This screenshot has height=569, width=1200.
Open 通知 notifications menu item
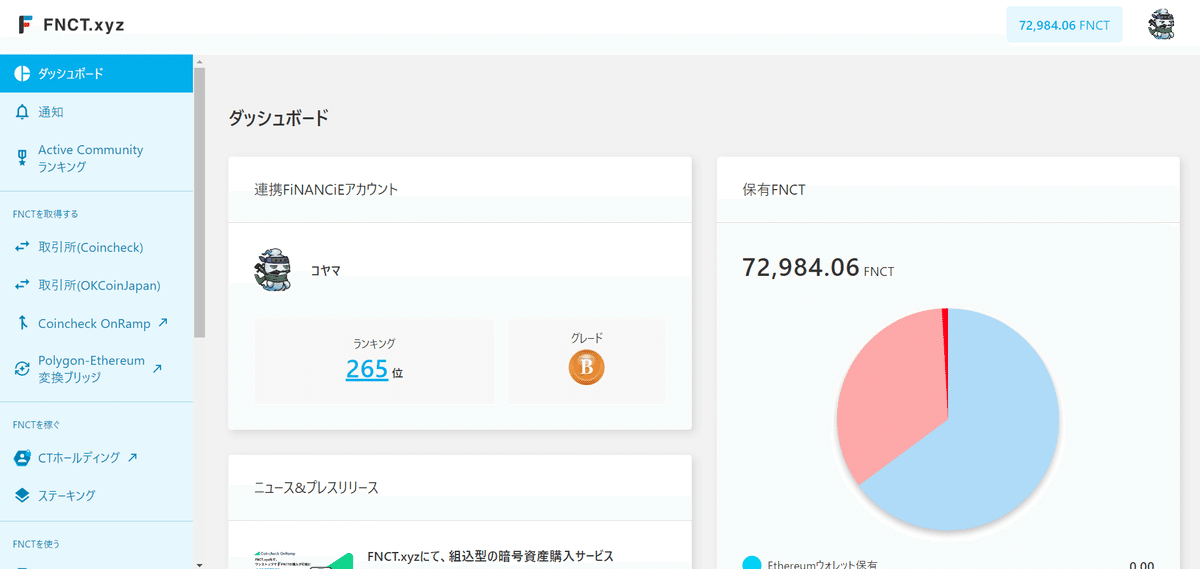click(x=96, y=112)
